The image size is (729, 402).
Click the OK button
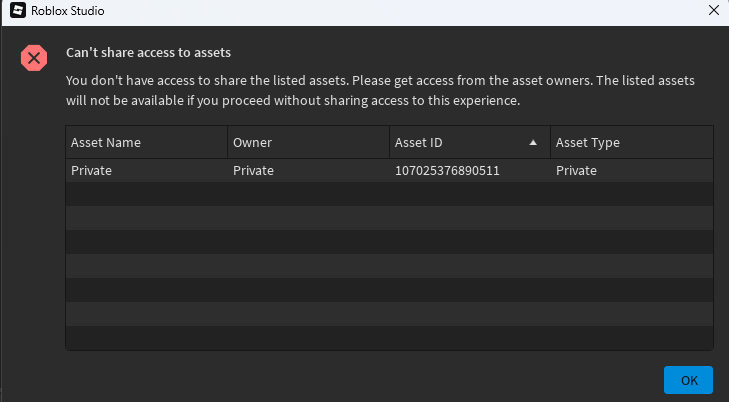688,380
